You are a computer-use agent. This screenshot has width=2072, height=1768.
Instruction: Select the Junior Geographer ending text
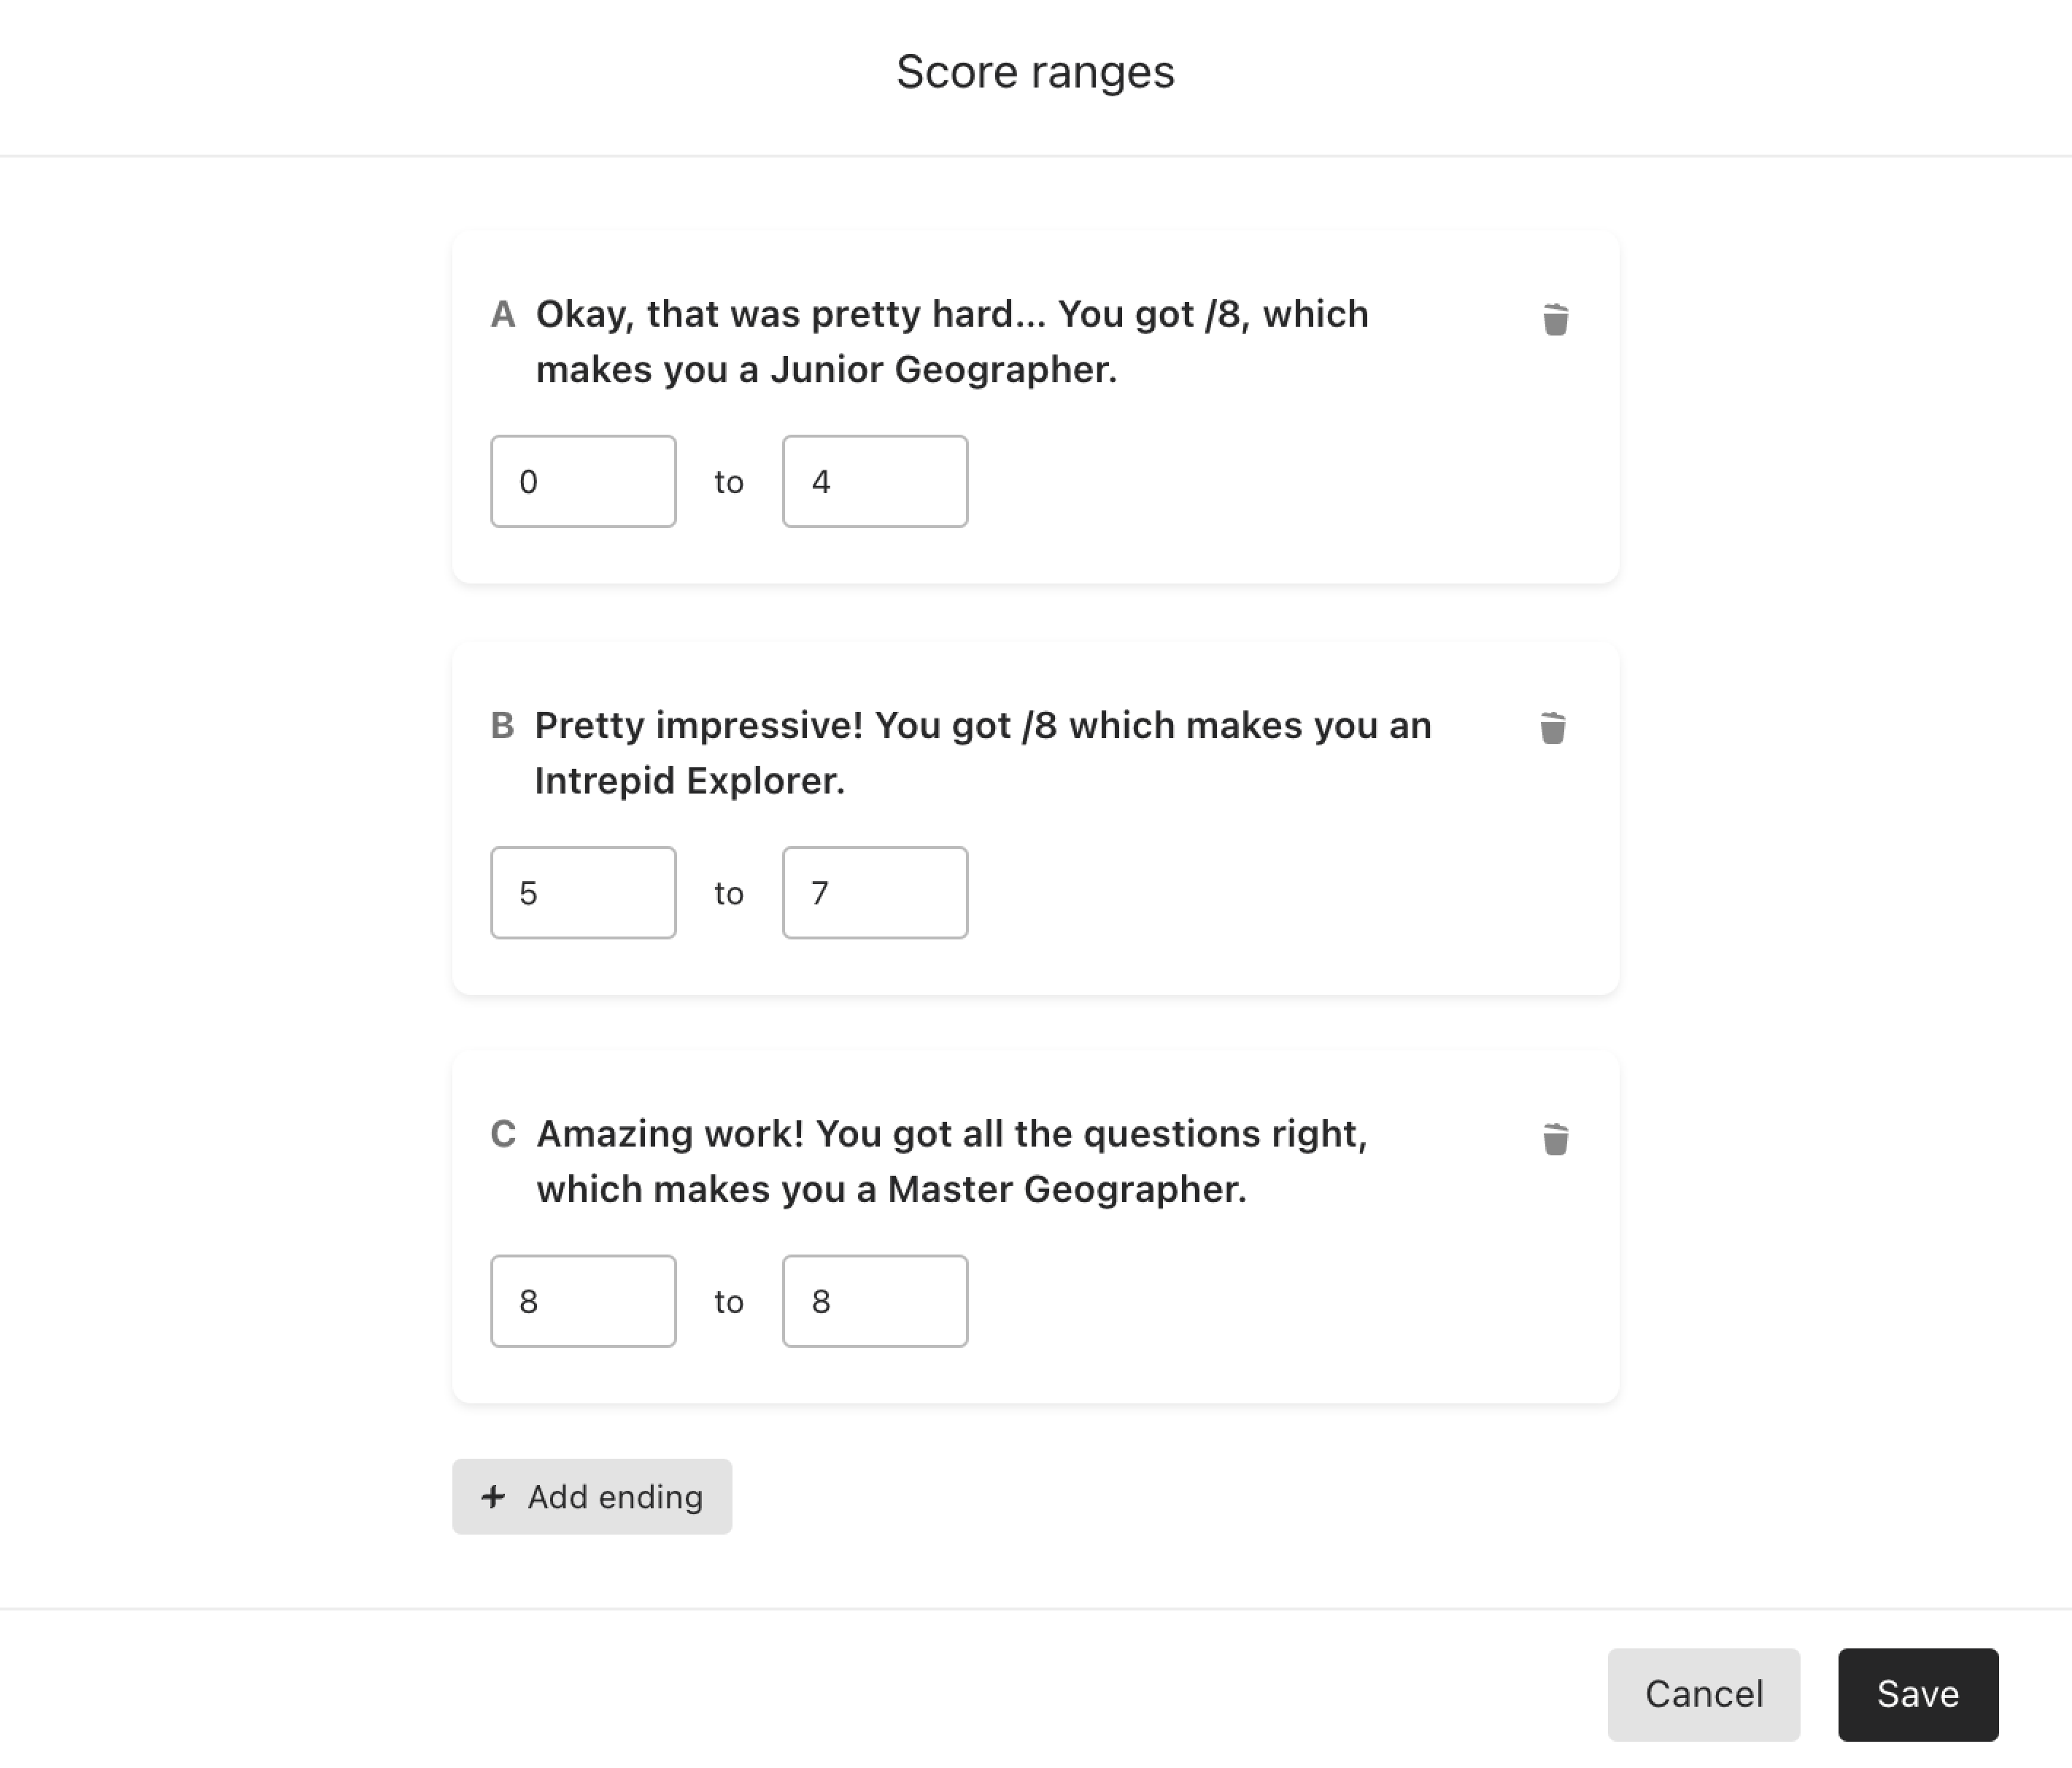pyautogui.click(x=952, y=342)
